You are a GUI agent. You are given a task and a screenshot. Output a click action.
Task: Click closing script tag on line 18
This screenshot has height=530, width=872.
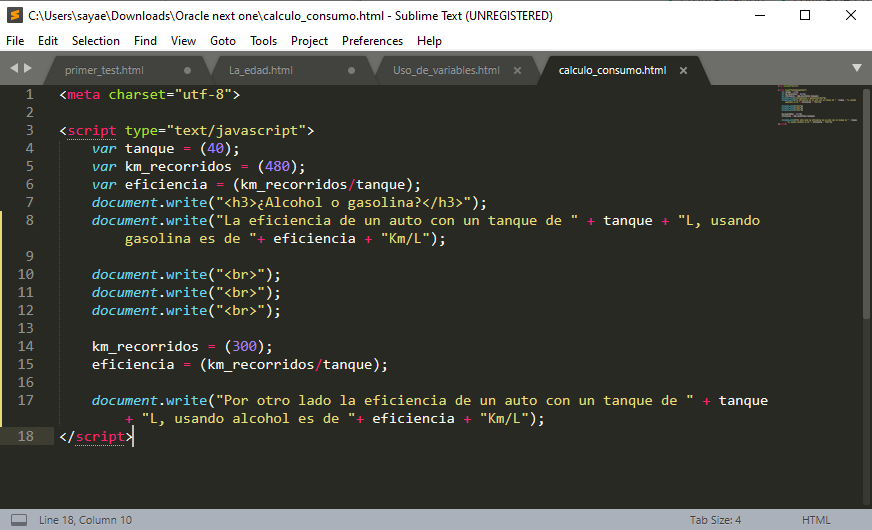(x=96, y=437)
